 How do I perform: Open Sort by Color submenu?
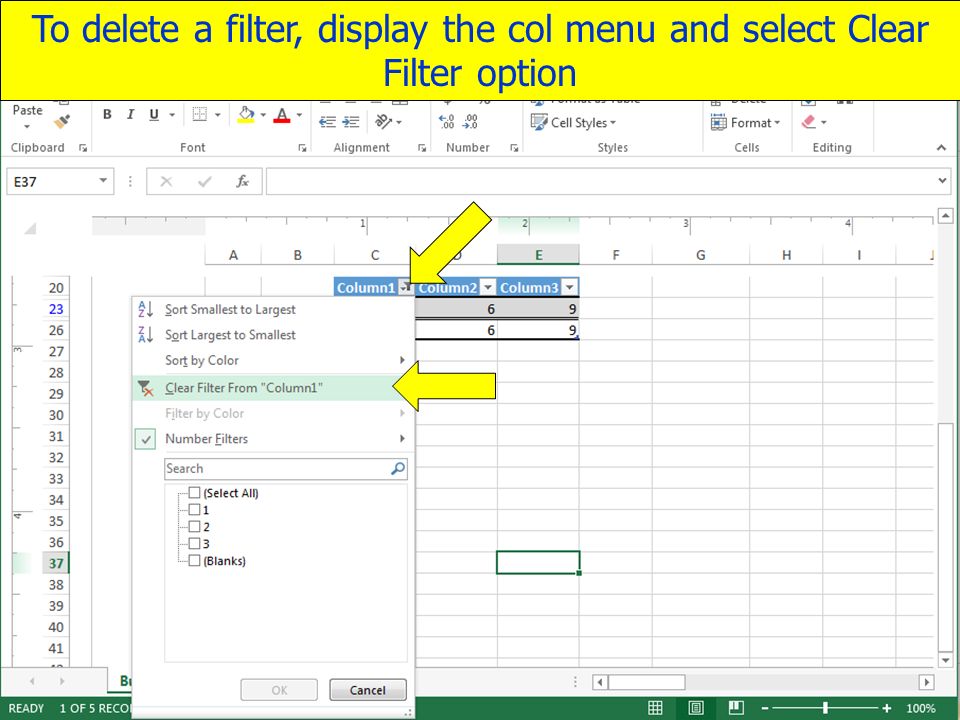tap(273, 360)
